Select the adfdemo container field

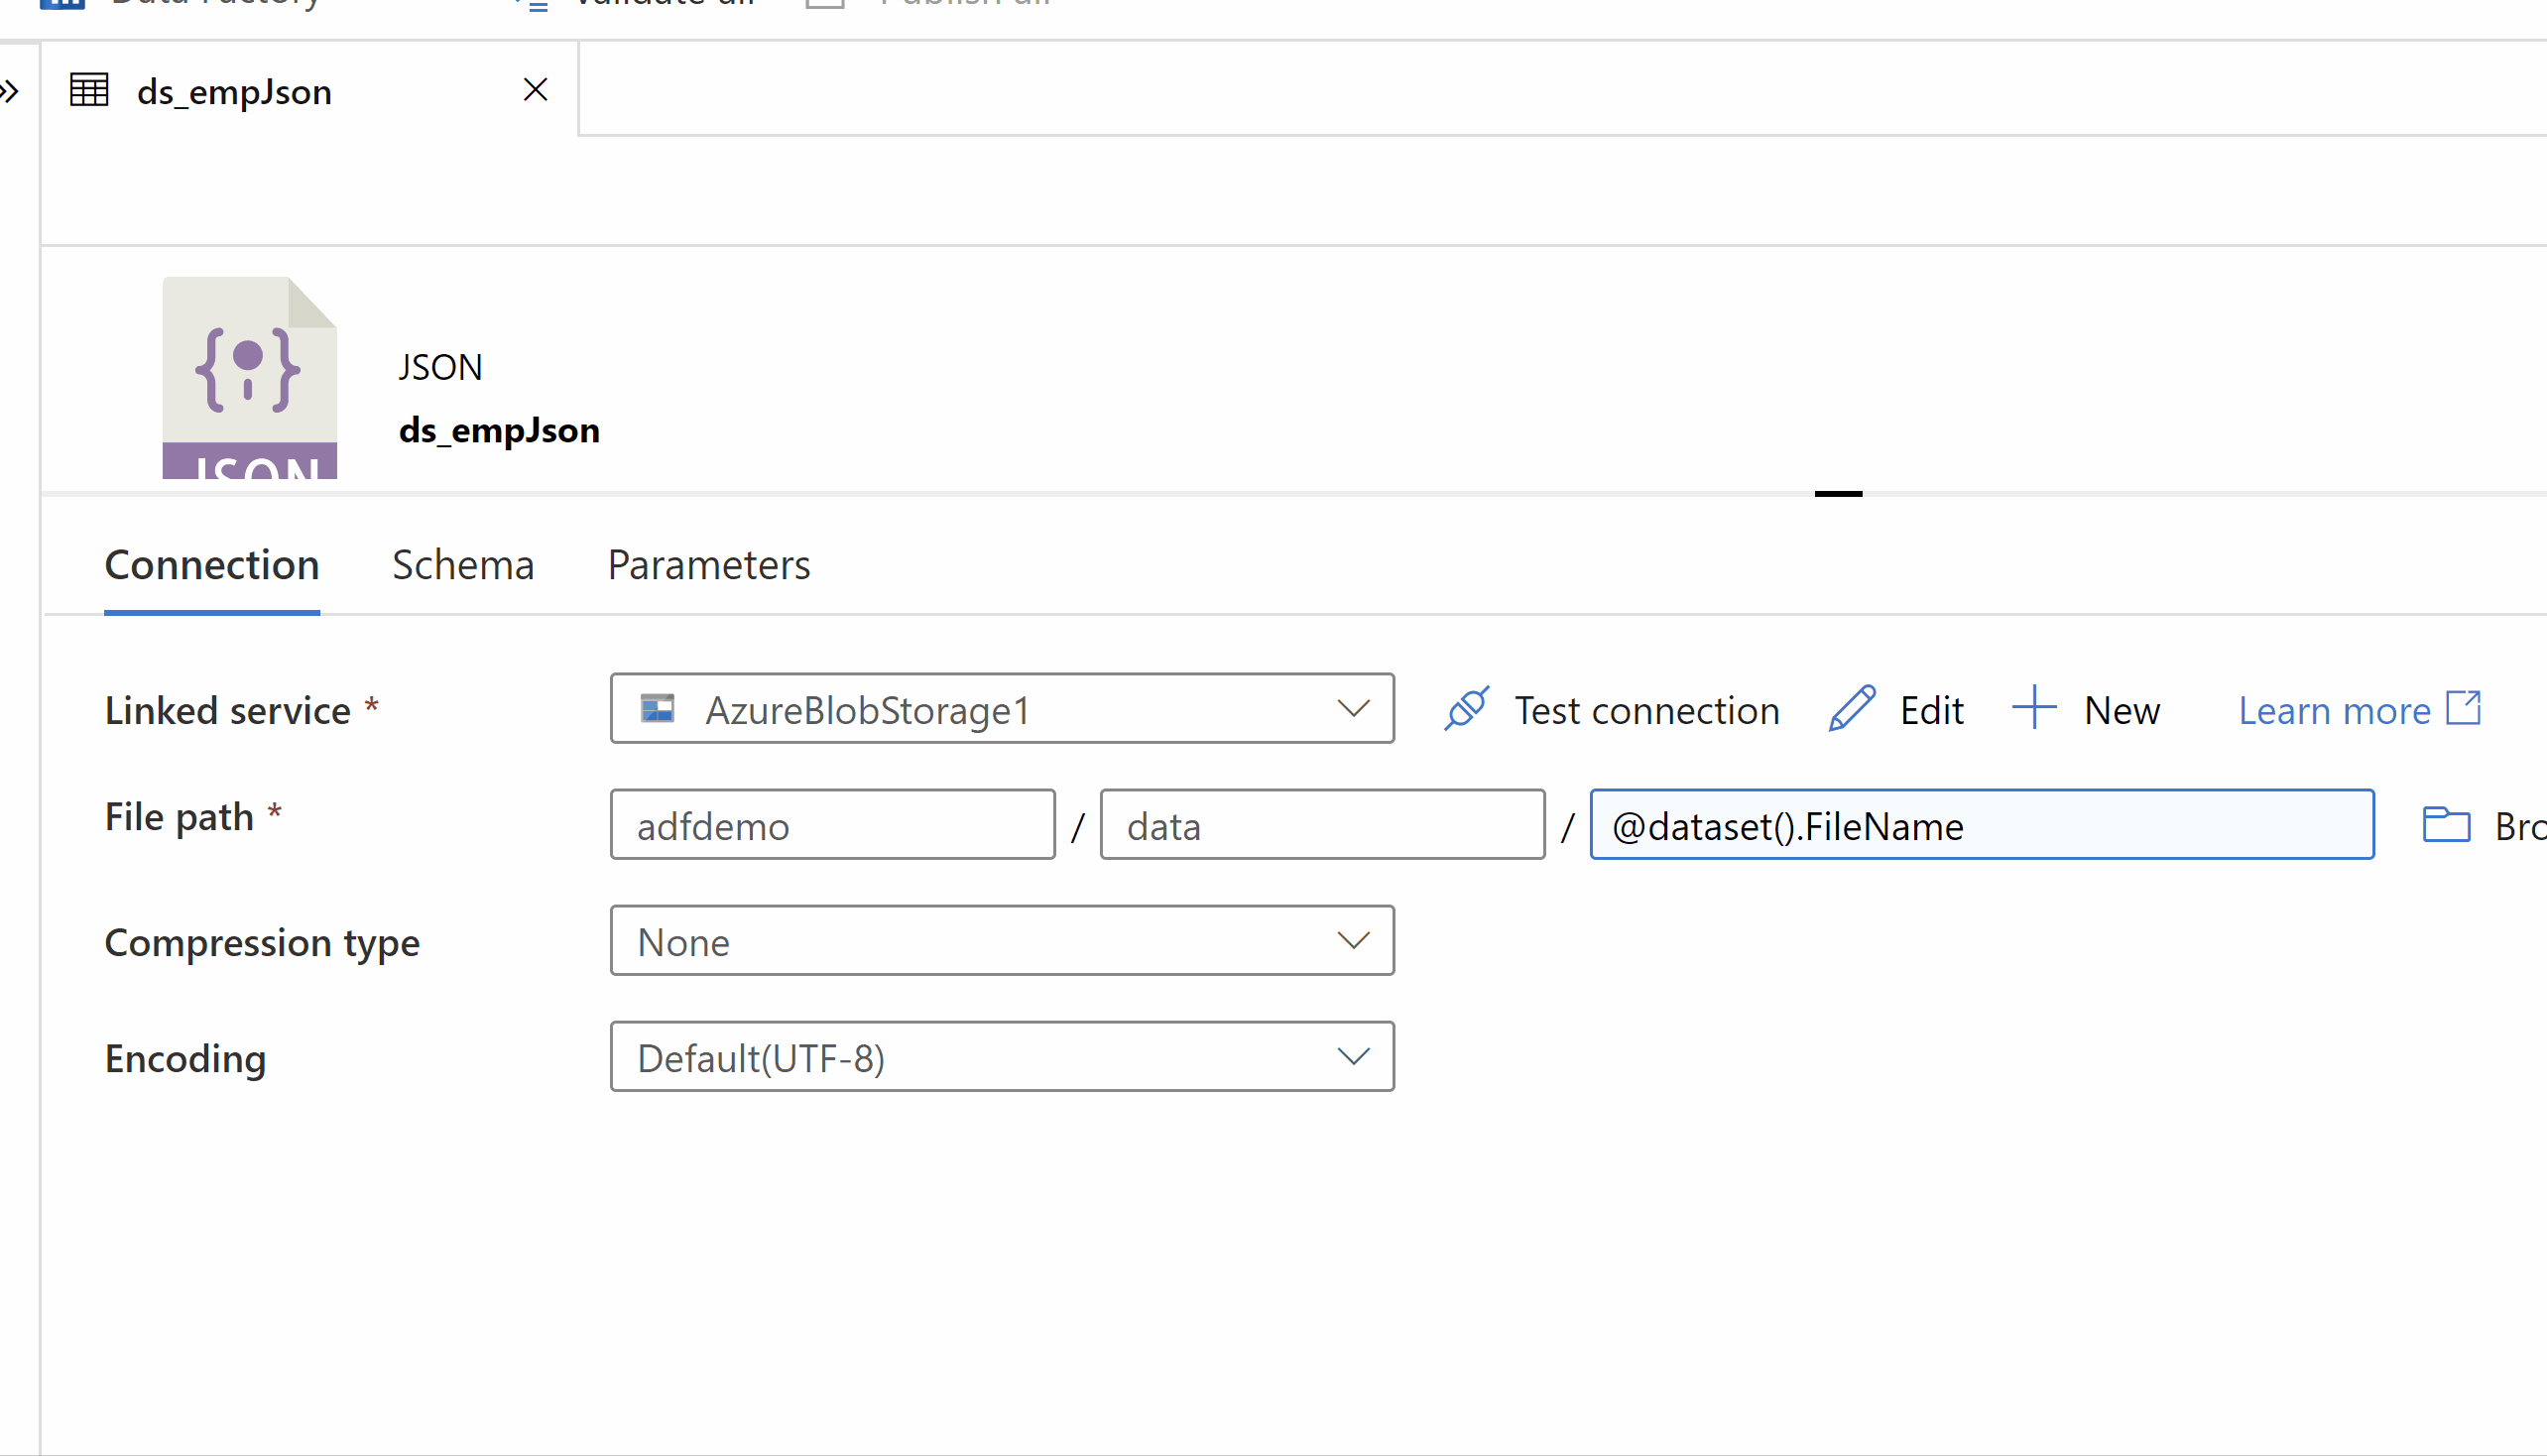(x=831, y=824)
